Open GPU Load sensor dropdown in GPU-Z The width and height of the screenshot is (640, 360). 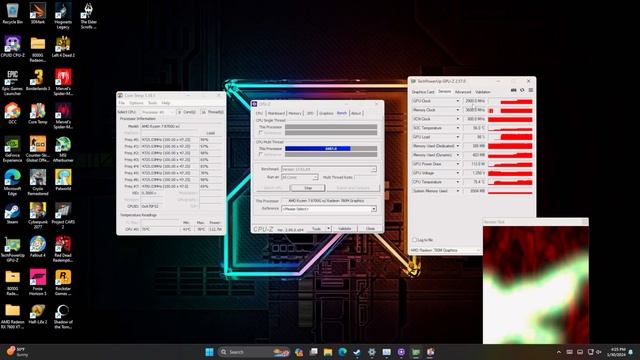tap(458, 137)
